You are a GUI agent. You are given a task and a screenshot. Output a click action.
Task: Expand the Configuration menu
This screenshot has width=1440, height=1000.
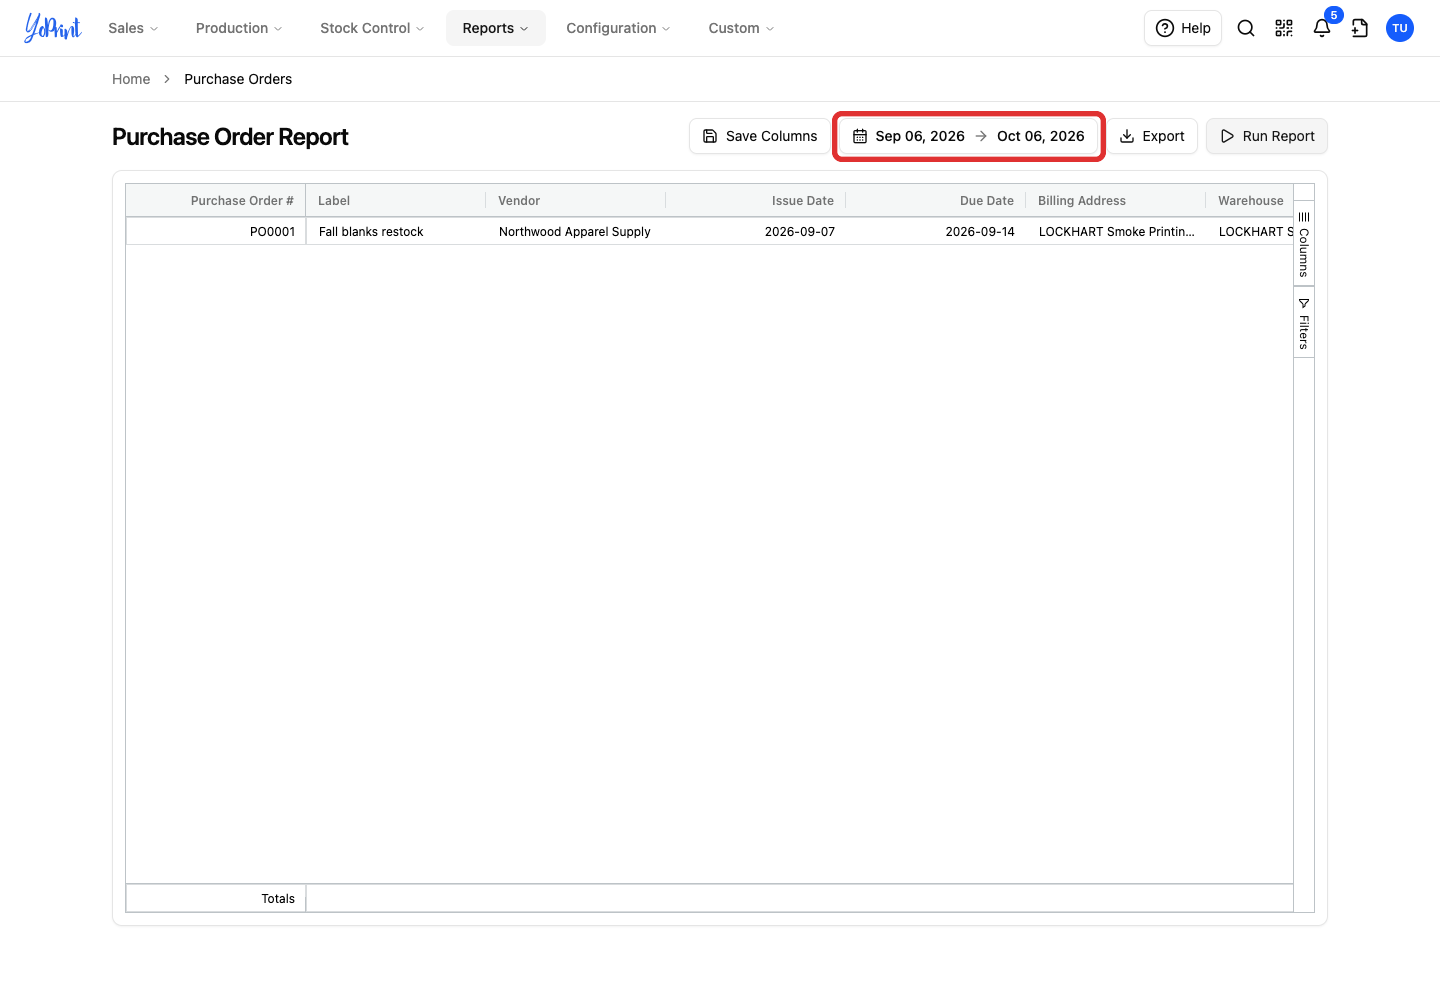(618, 28)
